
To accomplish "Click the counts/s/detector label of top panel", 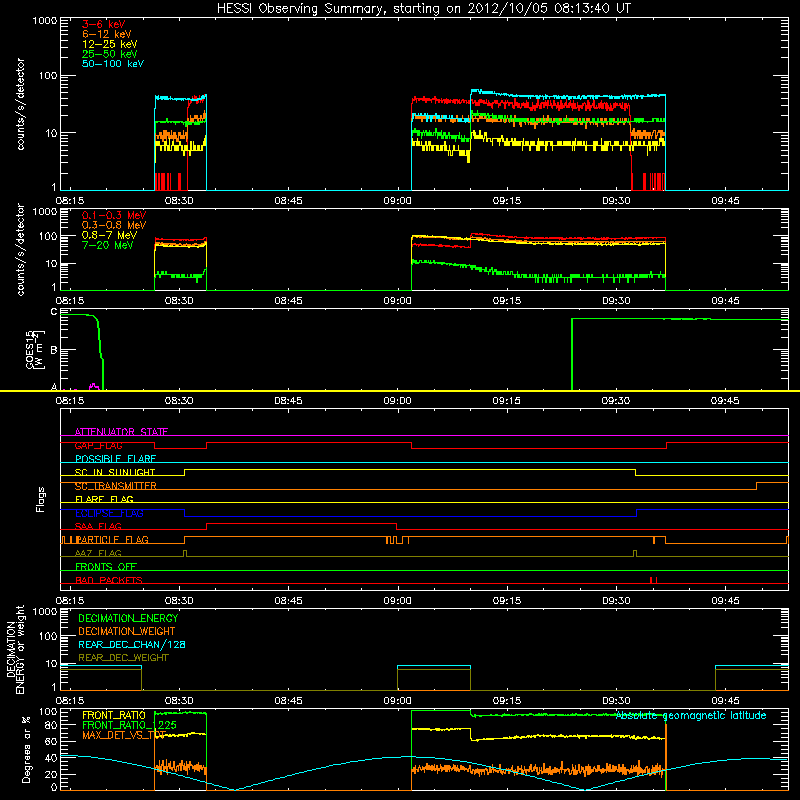I will [20, 104].
